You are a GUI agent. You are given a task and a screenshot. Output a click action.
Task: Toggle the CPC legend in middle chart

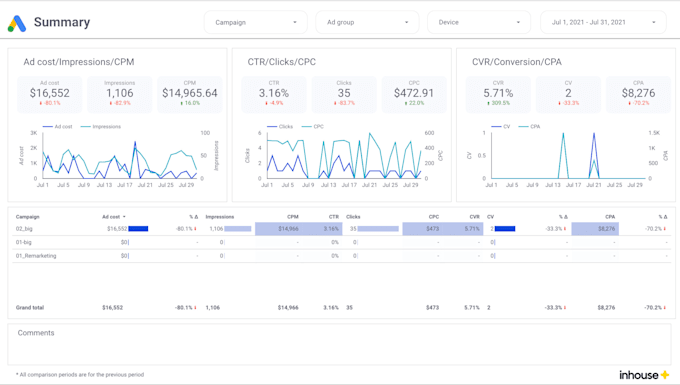point(313,127)
